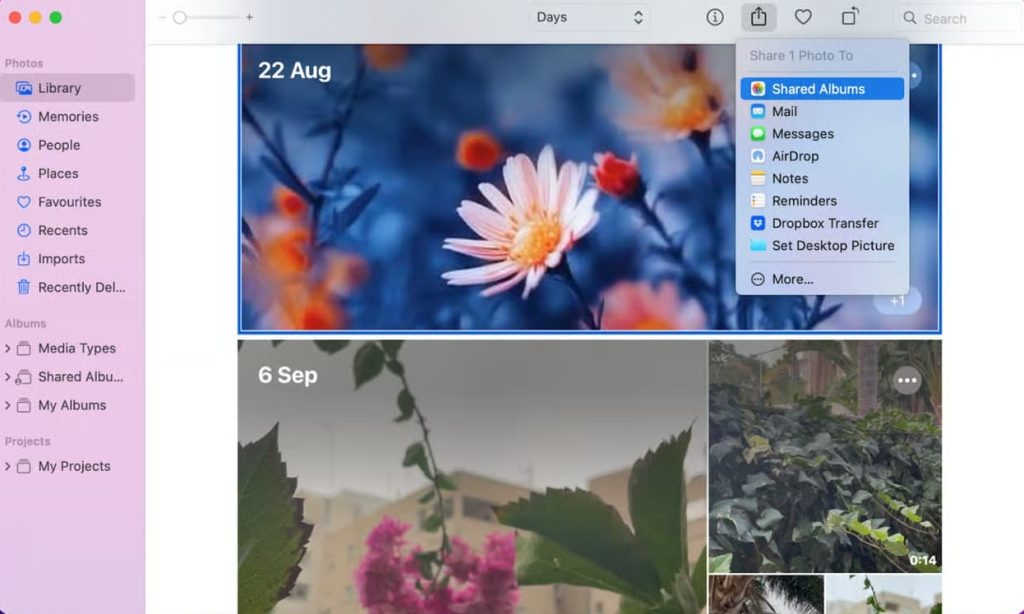Choose Notes in the share menu

[x=822, y=178]
